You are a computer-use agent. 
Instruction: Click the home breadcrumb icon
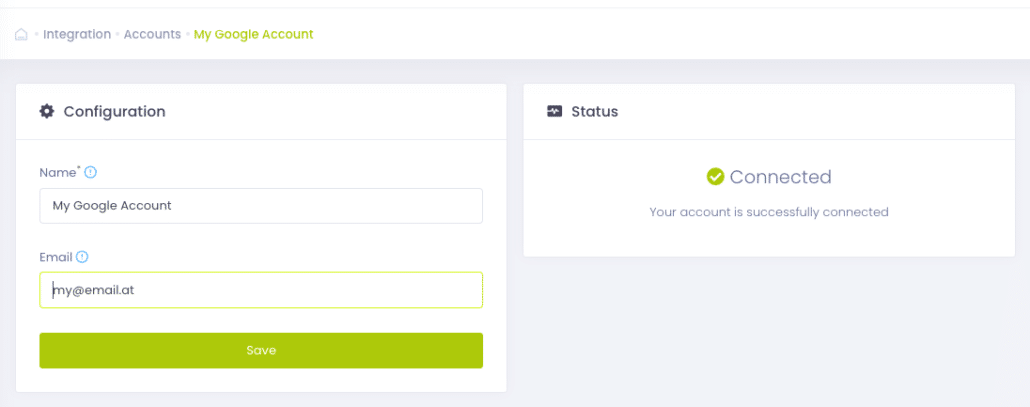tap(21, 34)
